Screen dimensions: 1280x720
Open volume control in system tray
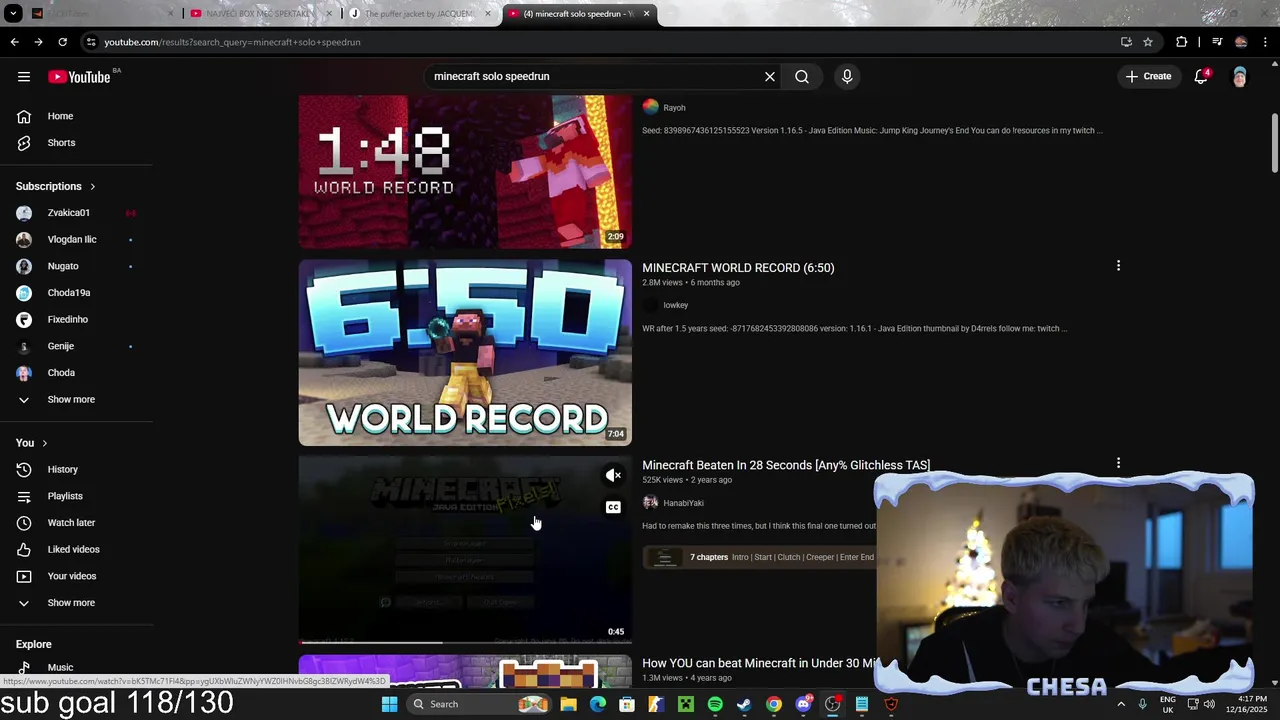click(1209, 704)
